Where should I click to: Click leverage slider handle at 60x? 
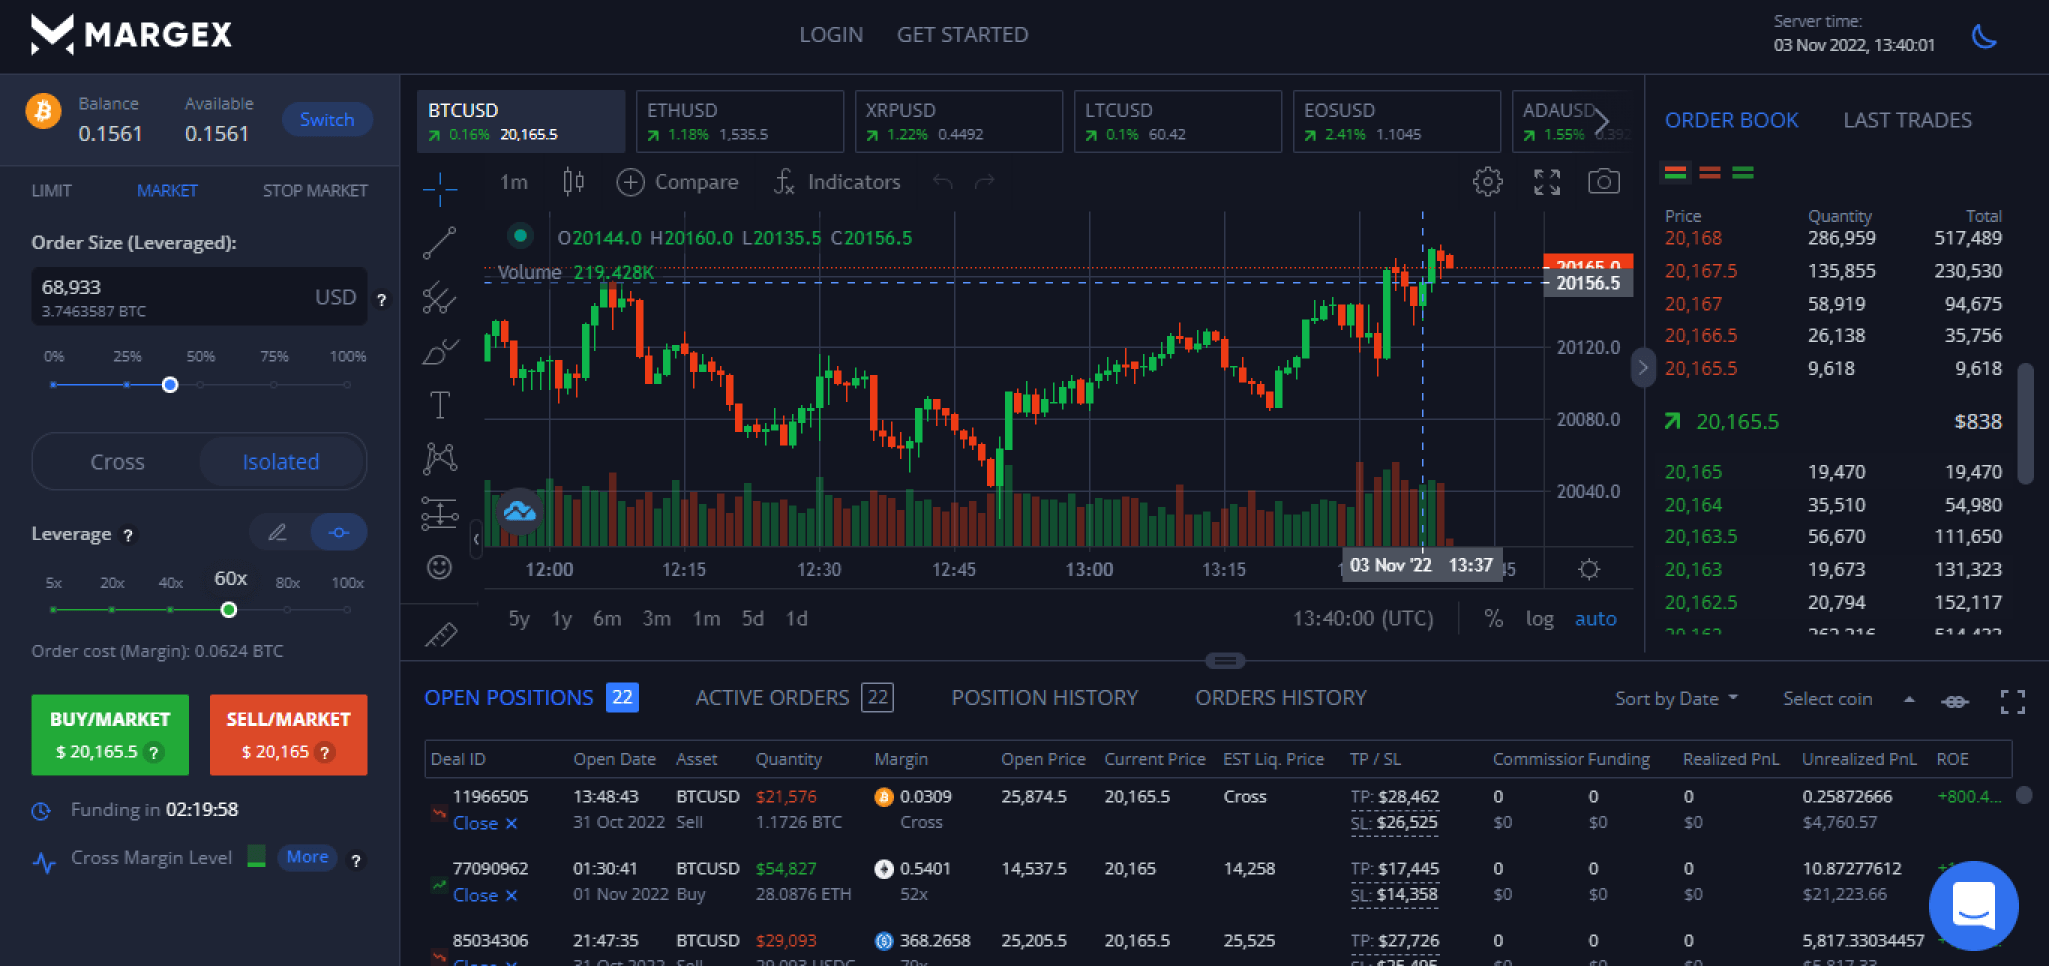pyautogui.click(x=229, y=610)
